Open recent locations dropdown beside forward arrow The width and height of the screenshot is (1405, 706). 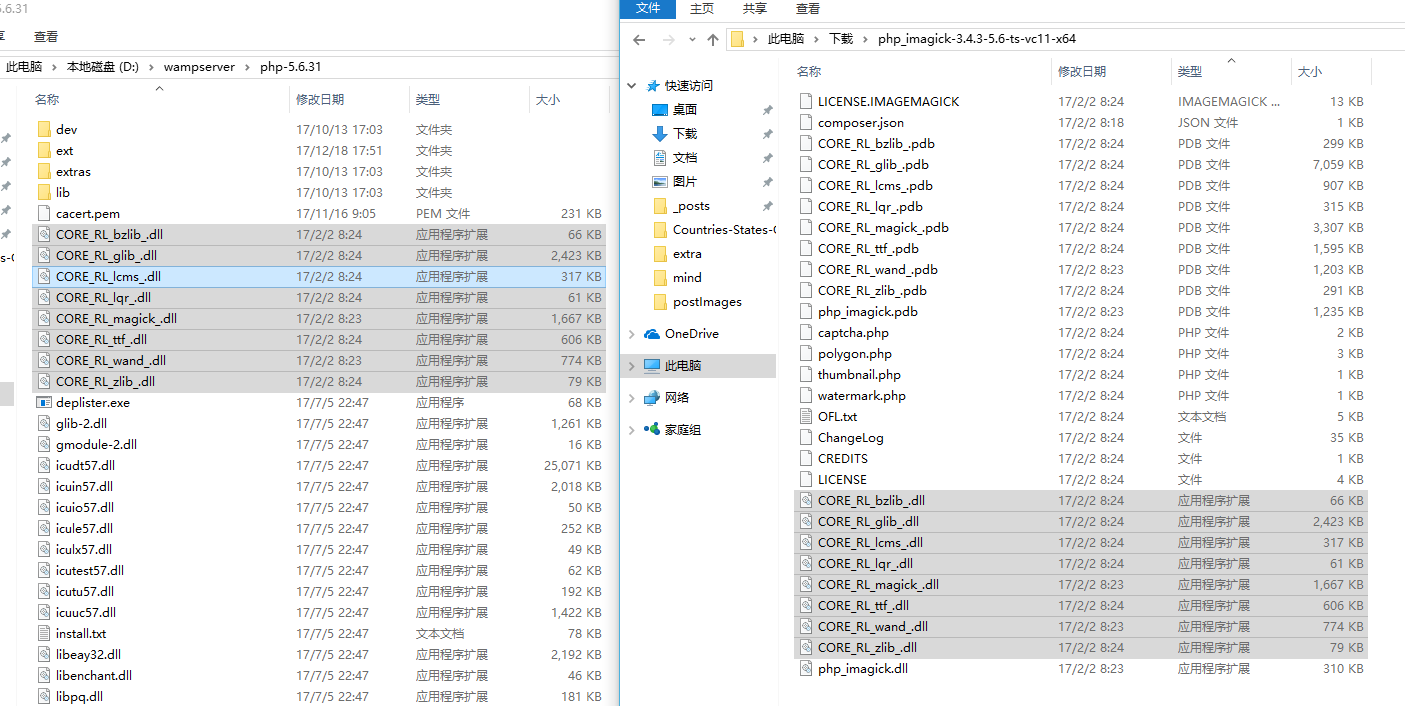690,40
